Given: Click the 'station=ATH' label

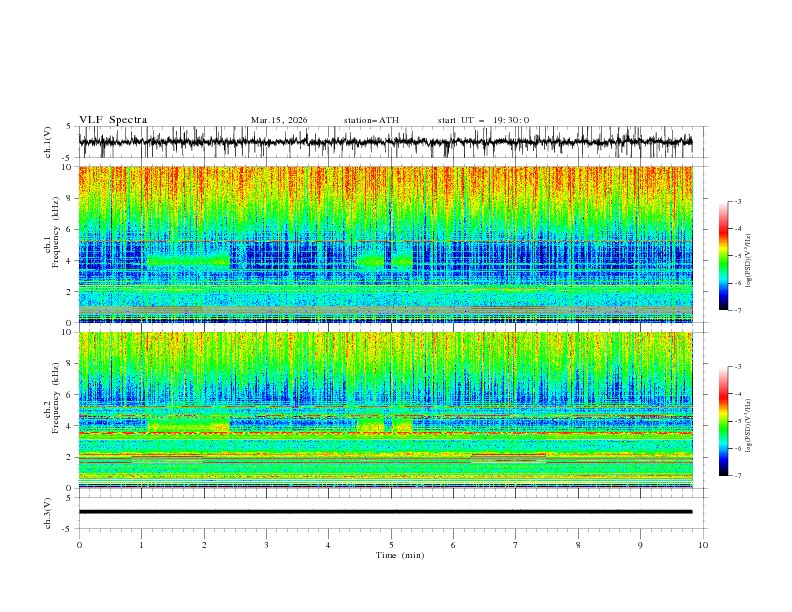Looking at the screenshot, I should pos(371,120).
